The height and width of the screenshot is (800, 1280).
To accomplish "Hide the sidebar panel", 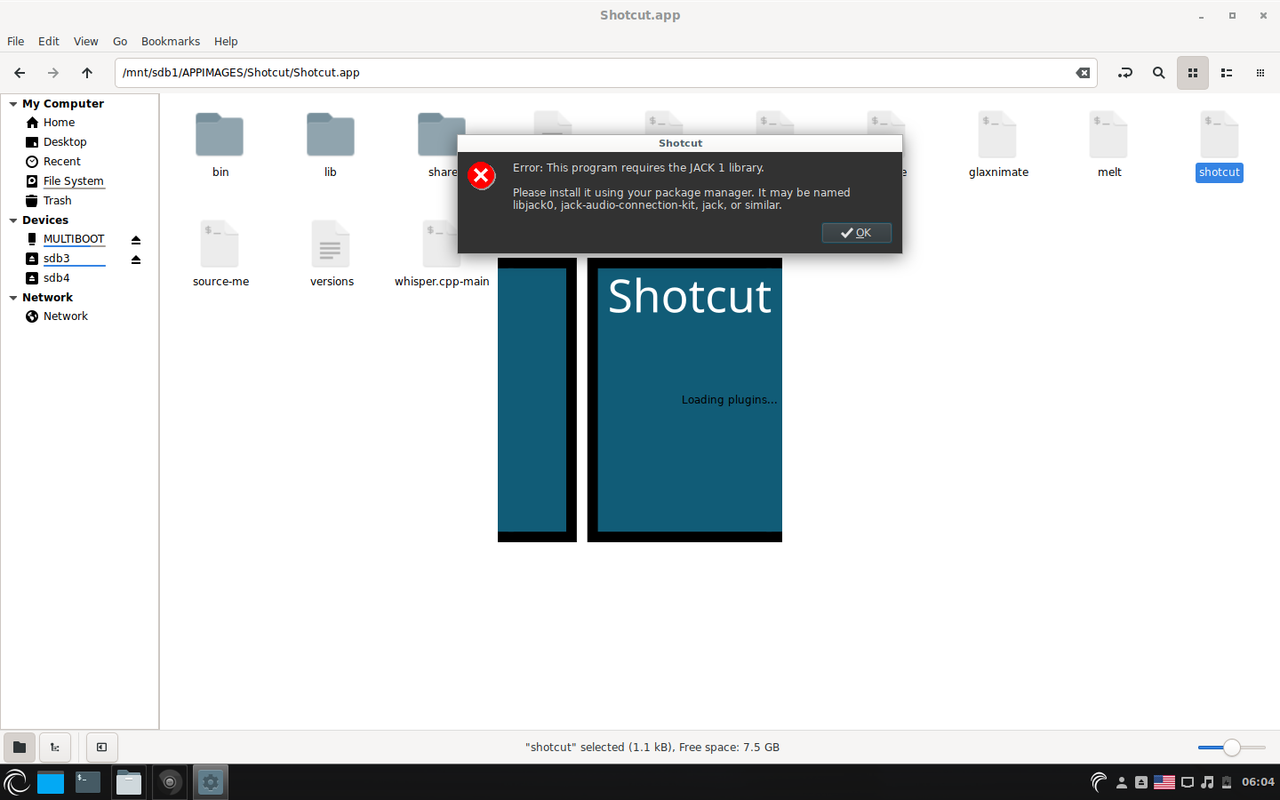I will (101, 747).
